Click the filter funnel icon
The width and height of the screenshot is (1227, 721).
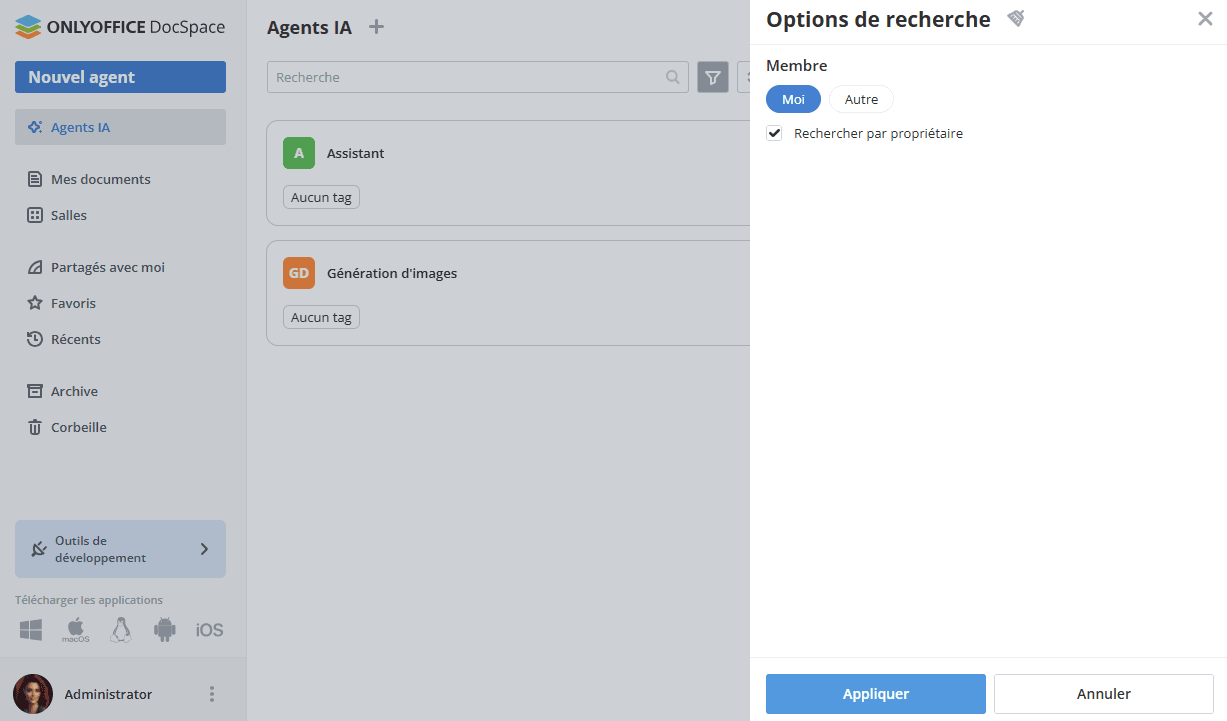tap(712, 77)
